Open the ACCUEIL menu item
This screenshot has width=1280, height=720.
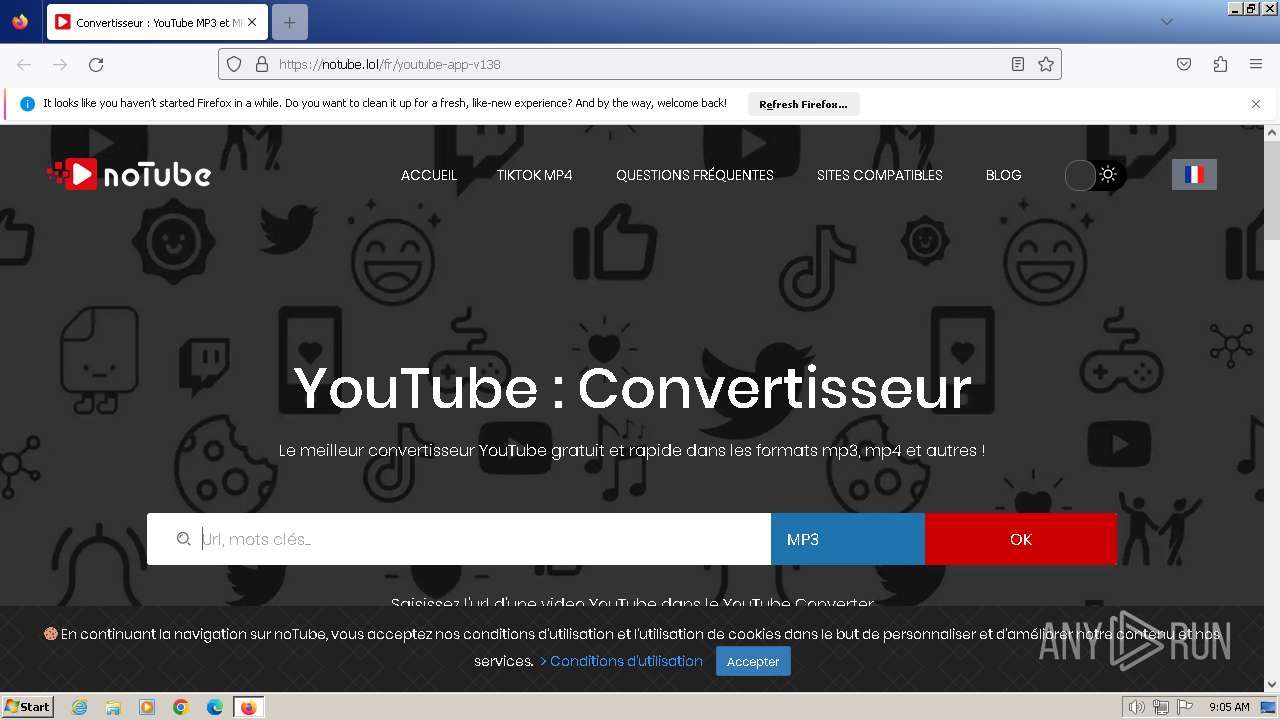[x=429, y=175]
